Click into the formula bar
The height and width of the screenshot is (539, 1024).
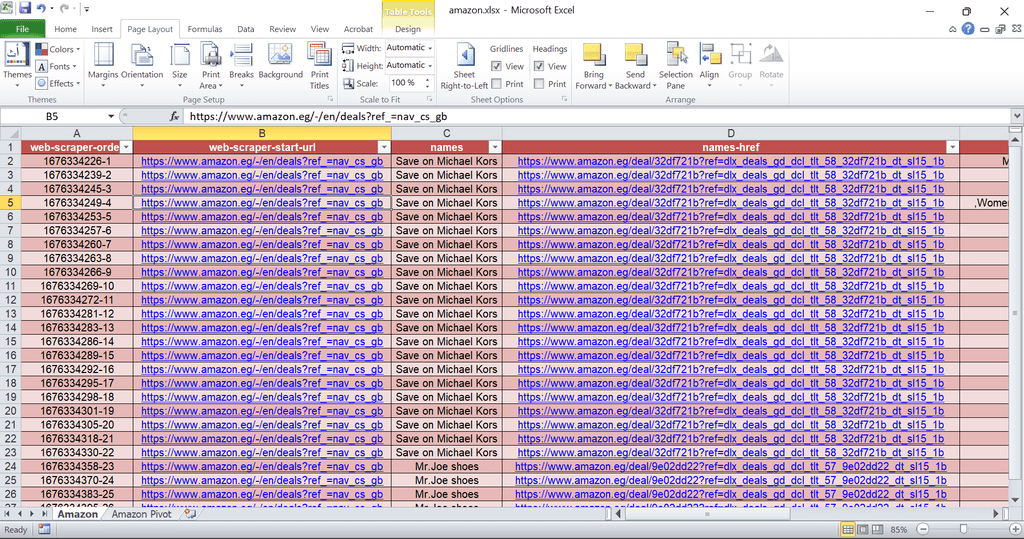click(x=598, y=116)
